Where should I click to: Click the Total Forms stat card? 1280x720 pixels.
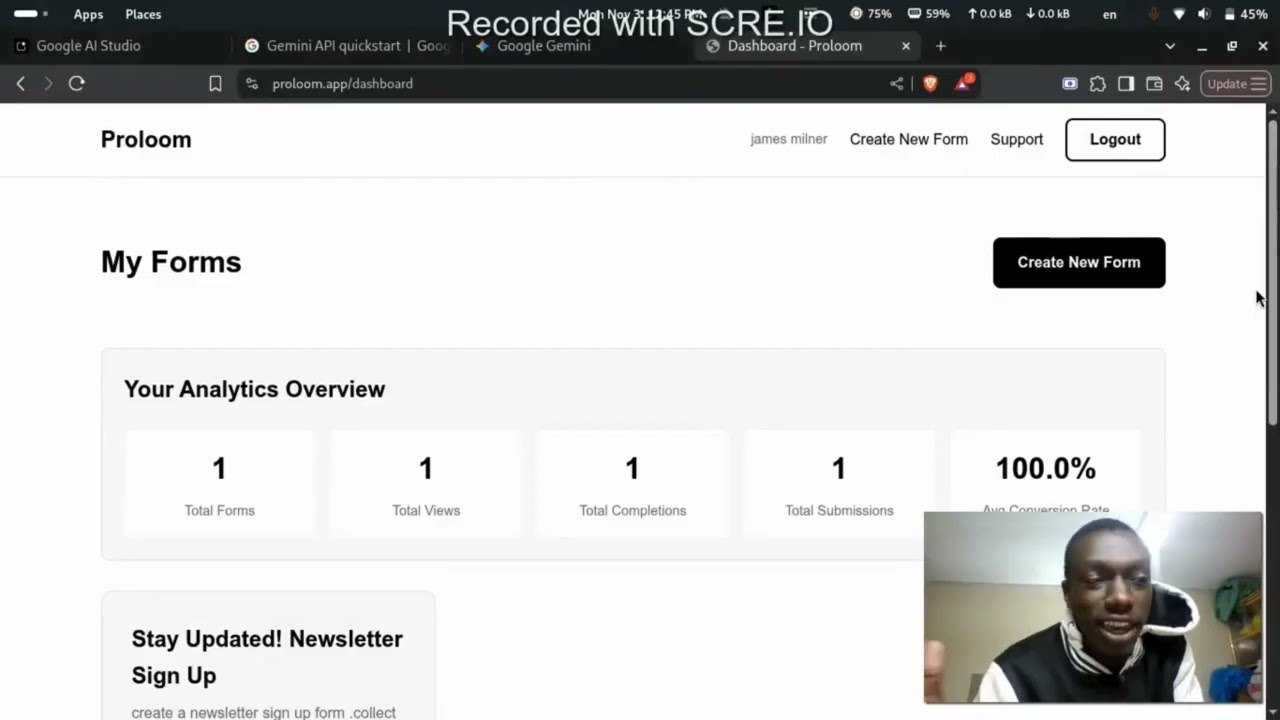click(x=219, y=484)
